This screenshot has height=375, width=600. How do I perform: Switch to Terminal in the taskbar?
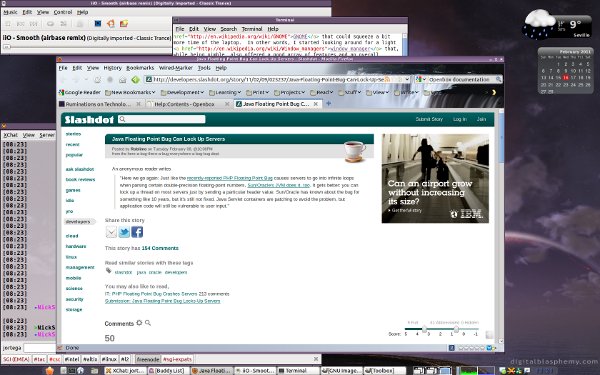pos(298,370)
